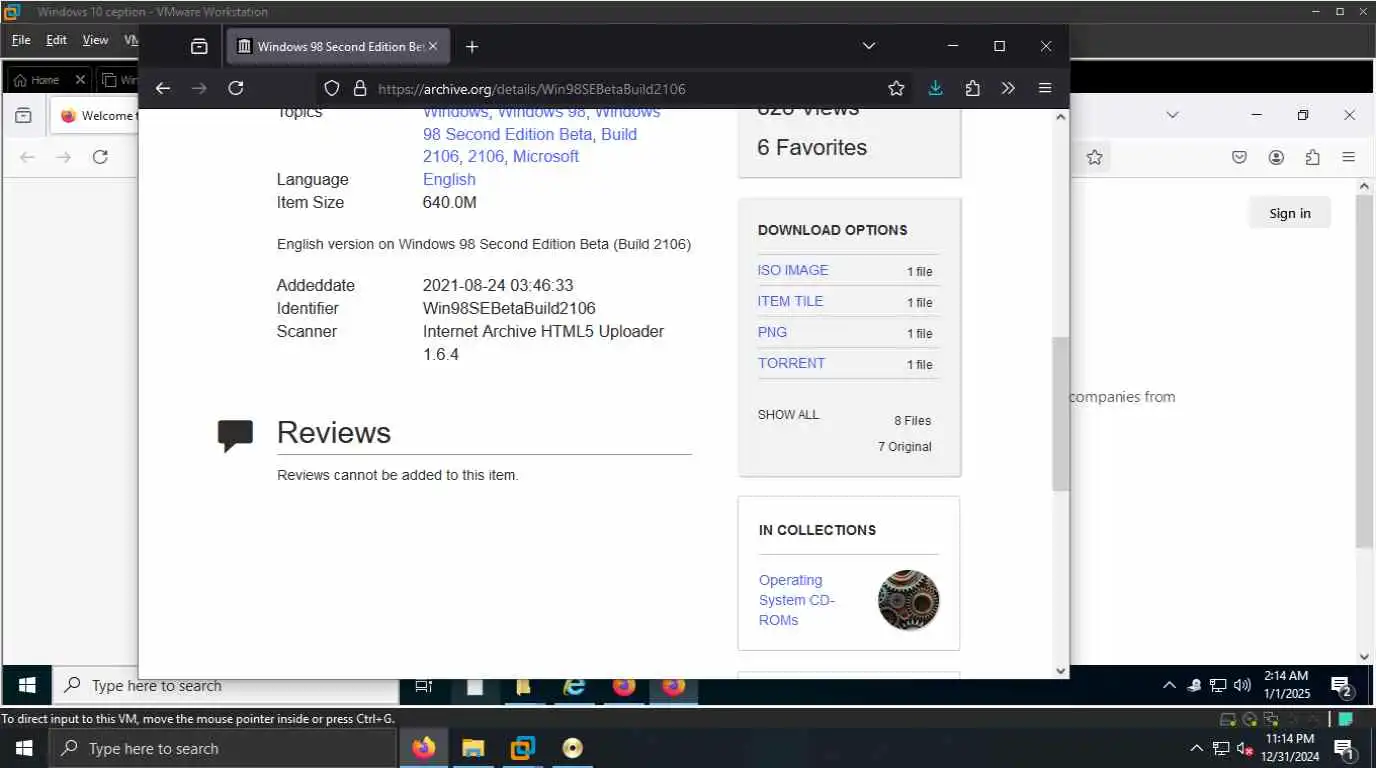Click the Item Size value 640.0M
Viewport: 1376px width, 768px height.
[449, 202]
